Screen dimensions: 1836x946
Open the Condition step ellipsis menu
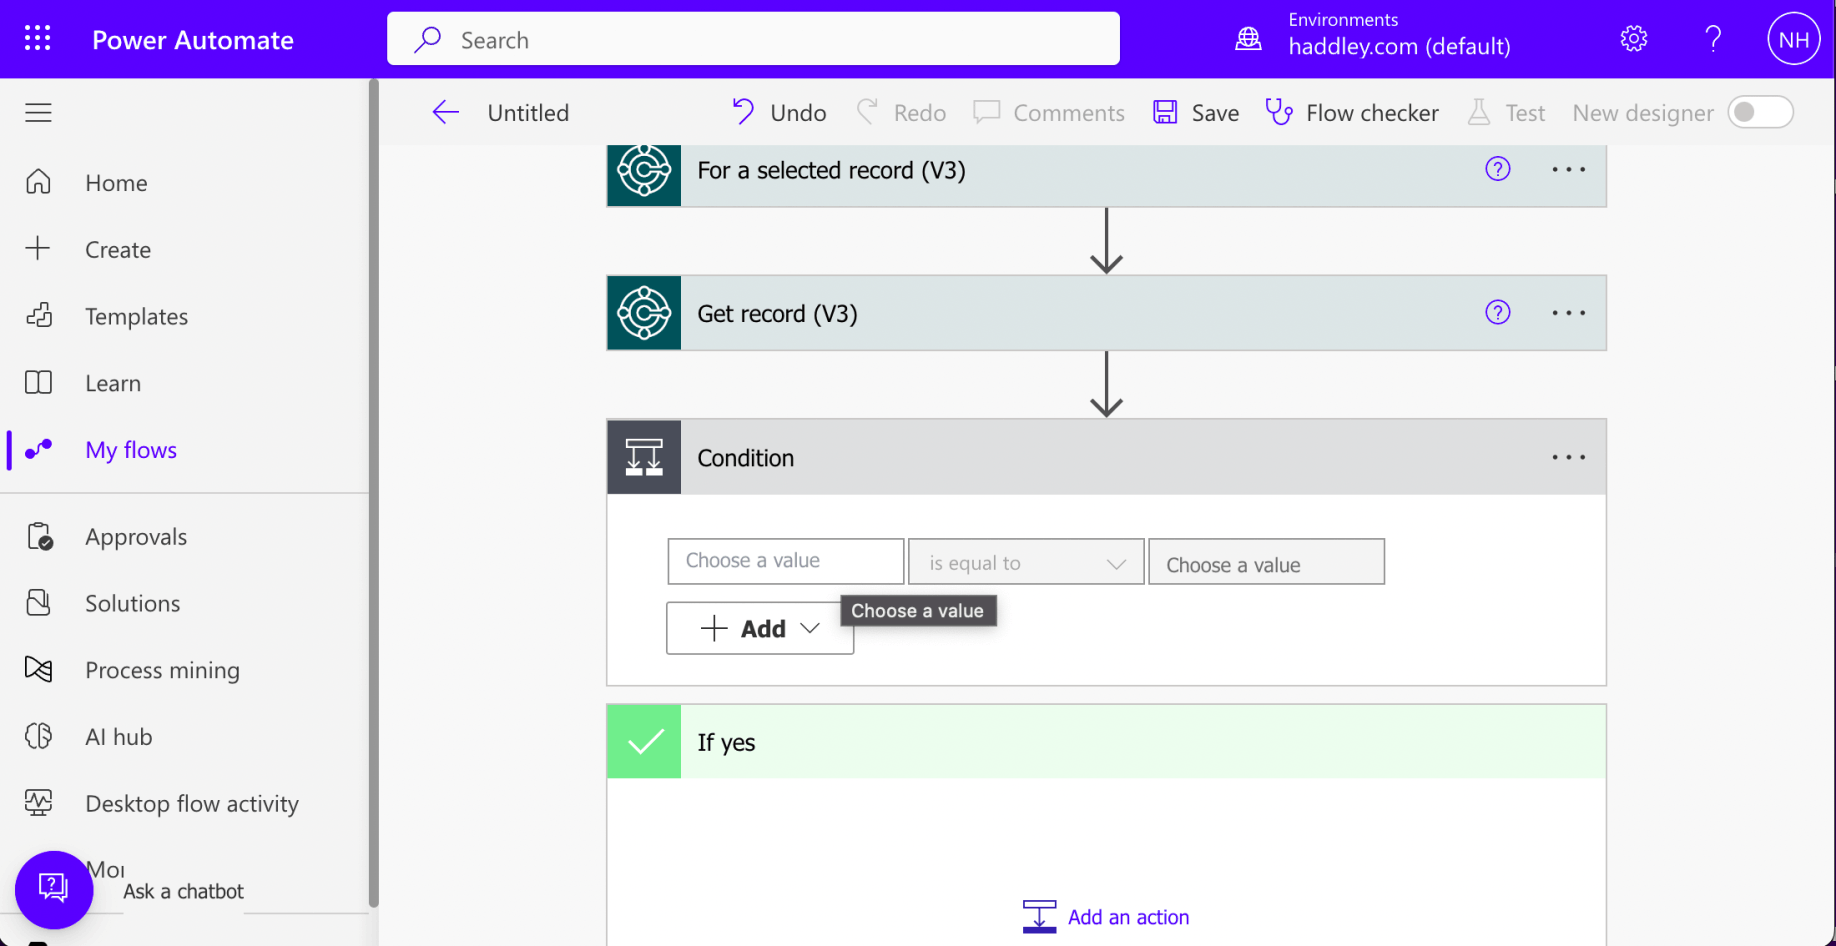point(1568,458)
